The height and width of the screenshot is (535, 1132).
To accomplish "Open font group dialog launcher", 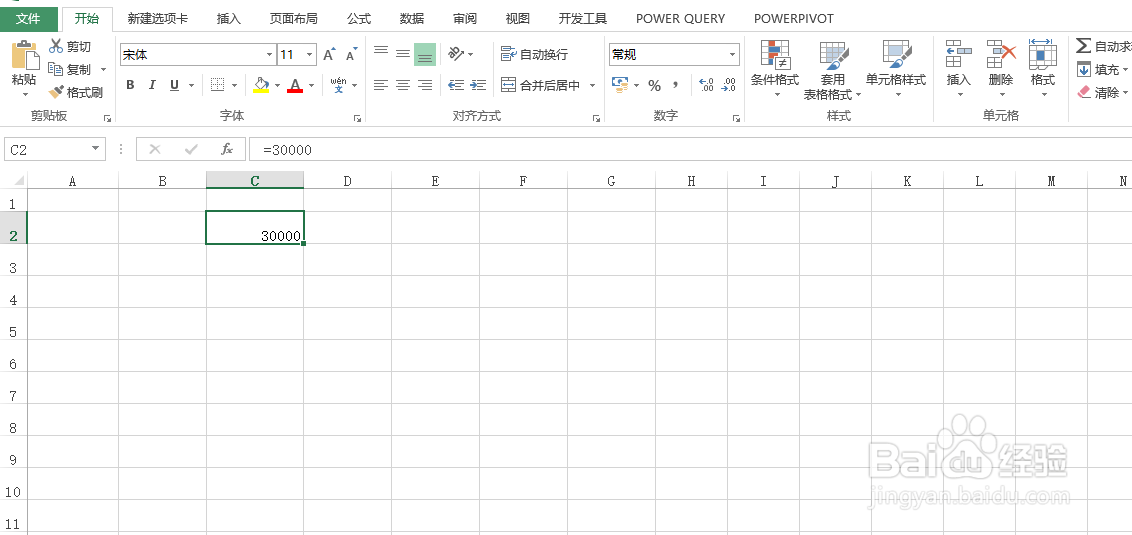I will point(357,118).
